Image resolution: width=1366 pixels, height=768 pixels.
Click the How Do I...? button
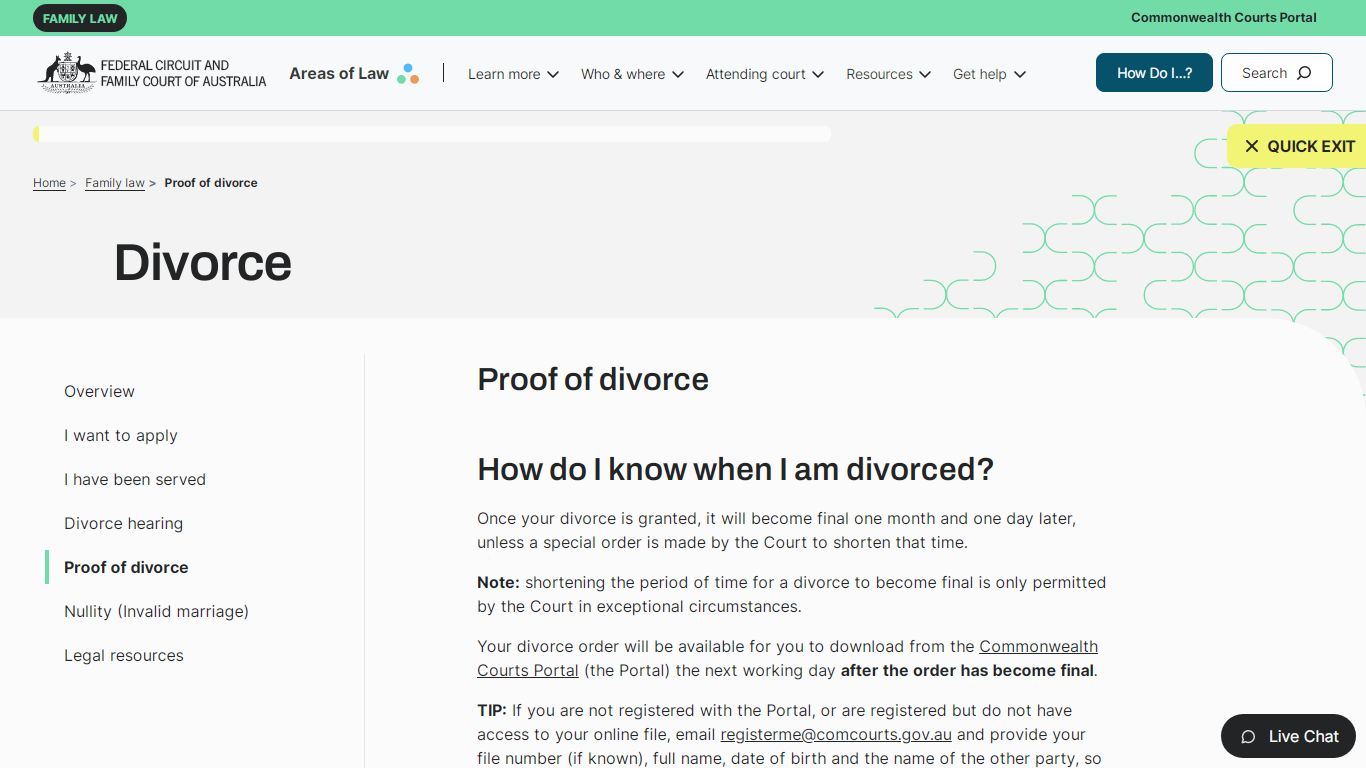click(1154, 73)
